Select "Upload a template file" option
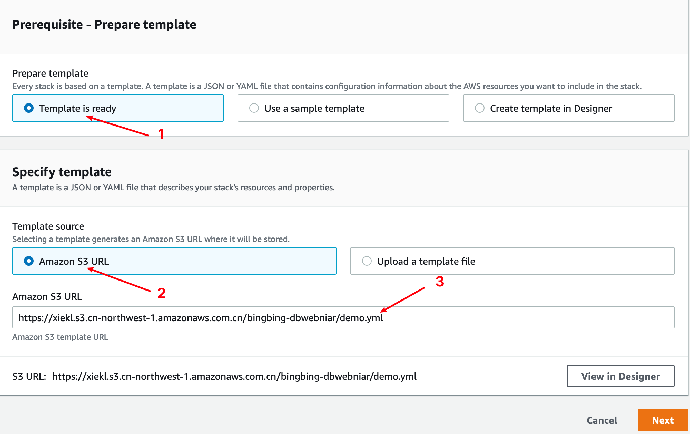 coord(366,261)
